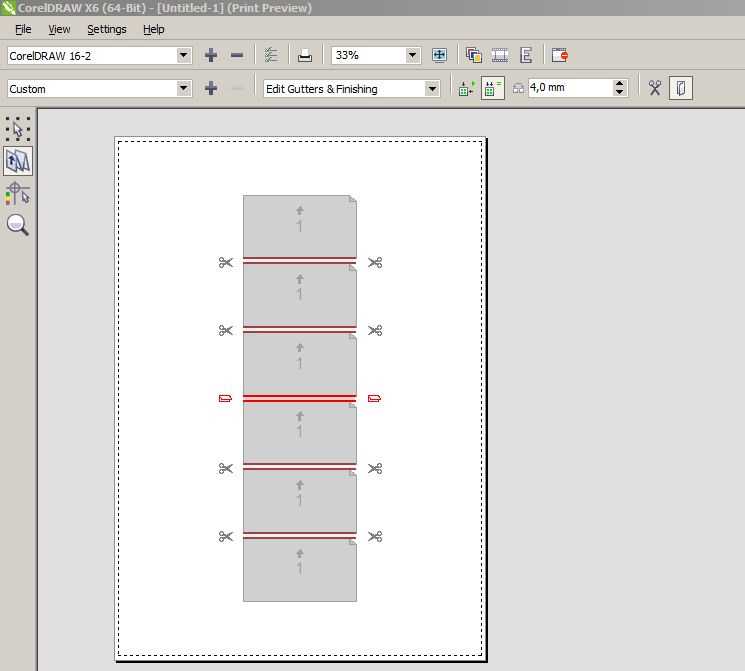Toggle the Mirror emulsion icon
The height and width of the screenshot is (671, 745).
click(x=526, y=56)
